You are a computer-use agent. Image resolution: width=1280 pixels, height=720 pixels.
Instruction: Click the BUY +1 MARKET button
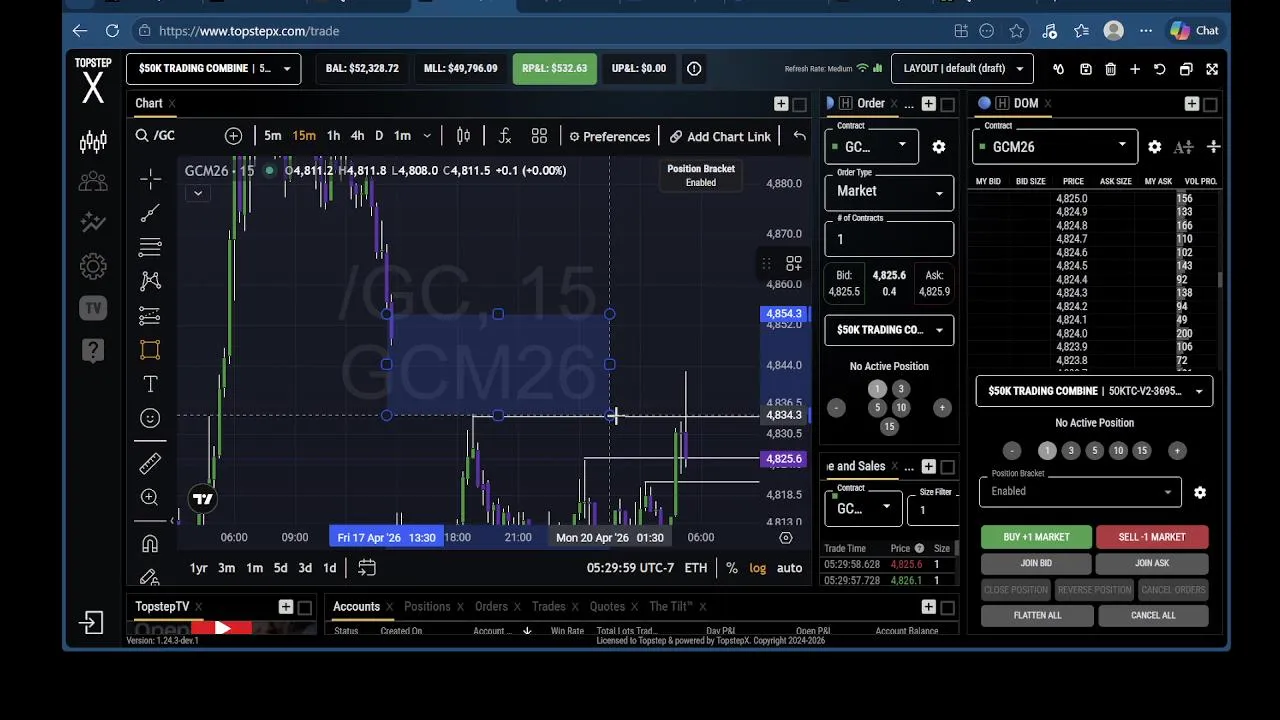coord(1036,537)
